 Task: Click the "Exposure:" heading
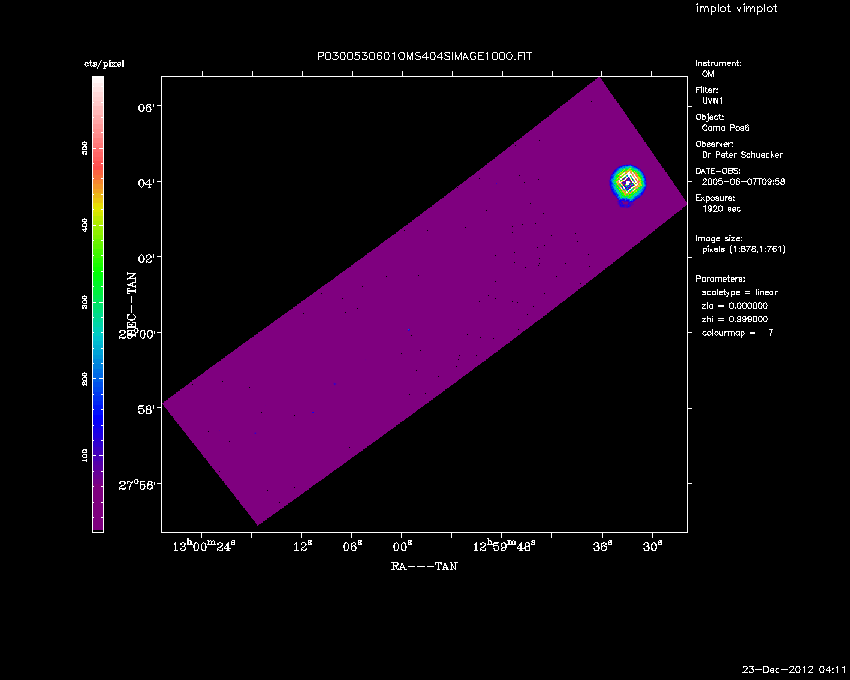click(716, 198)
